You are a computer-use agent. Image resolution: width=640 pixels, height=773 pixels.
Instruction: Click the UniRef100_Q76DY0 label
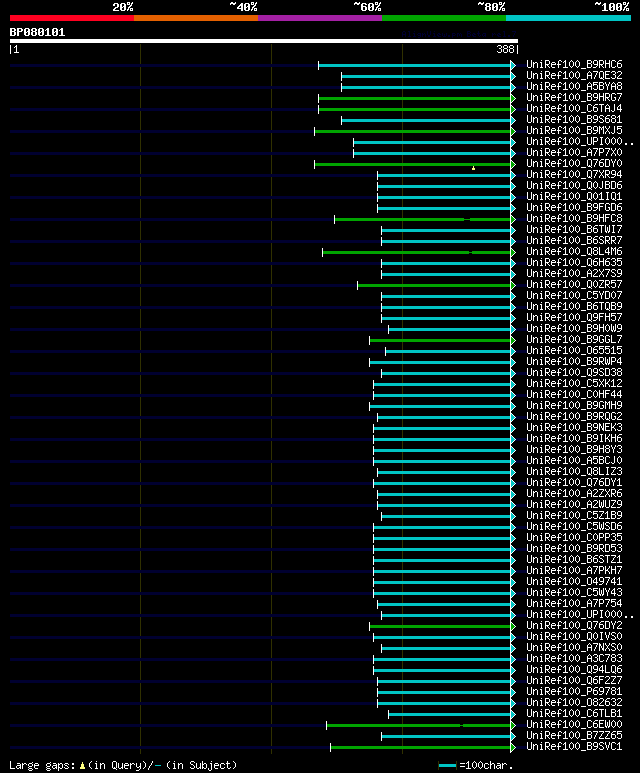click(574, 164)
